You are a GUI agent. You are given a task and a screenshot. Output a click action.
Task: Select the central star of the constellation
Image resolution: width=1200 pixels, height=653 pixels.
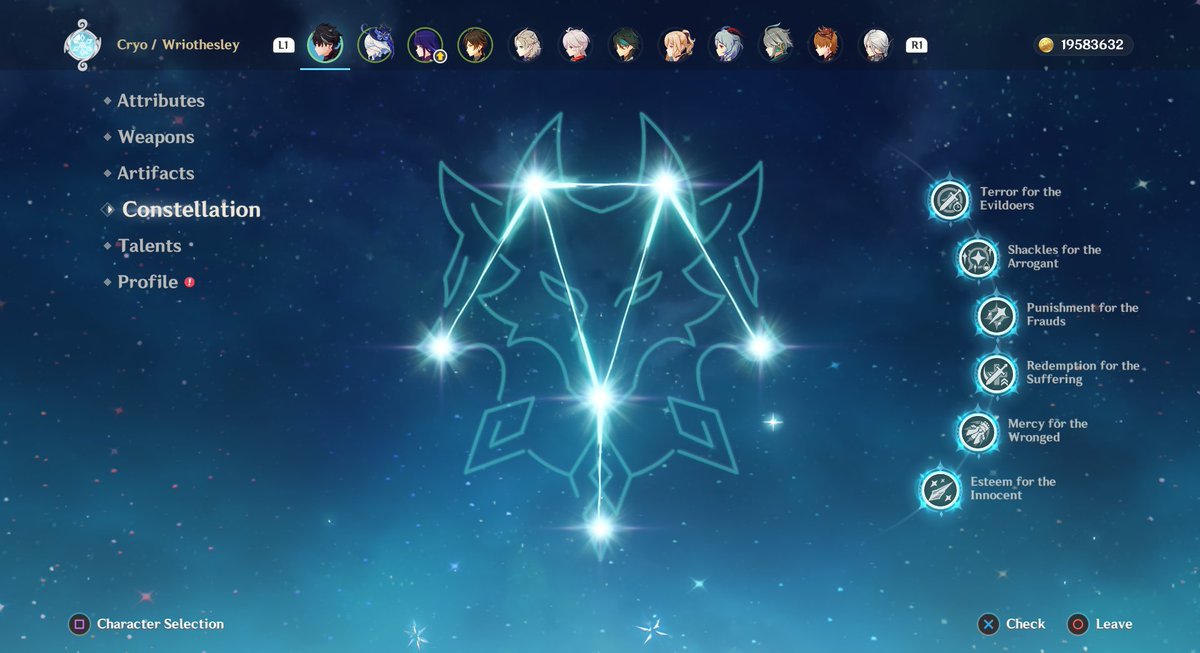[600, 398]
